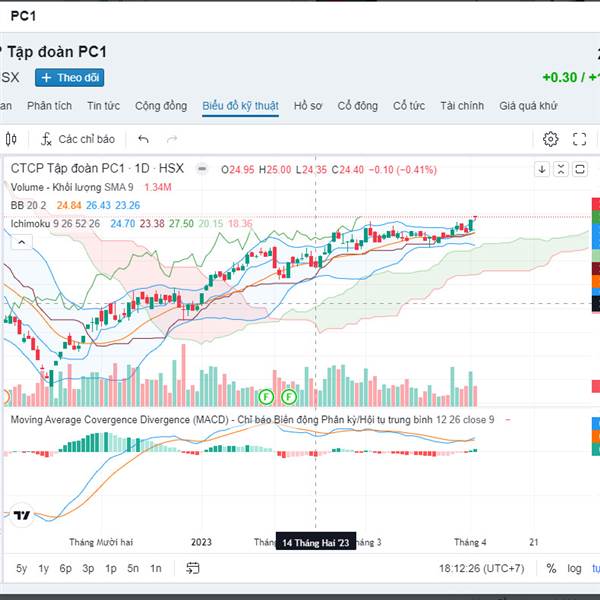The height and width of the screenshot is (600, 600).
Task: Select the BB 20 2 indicator legend
Action: pos(28,205)
